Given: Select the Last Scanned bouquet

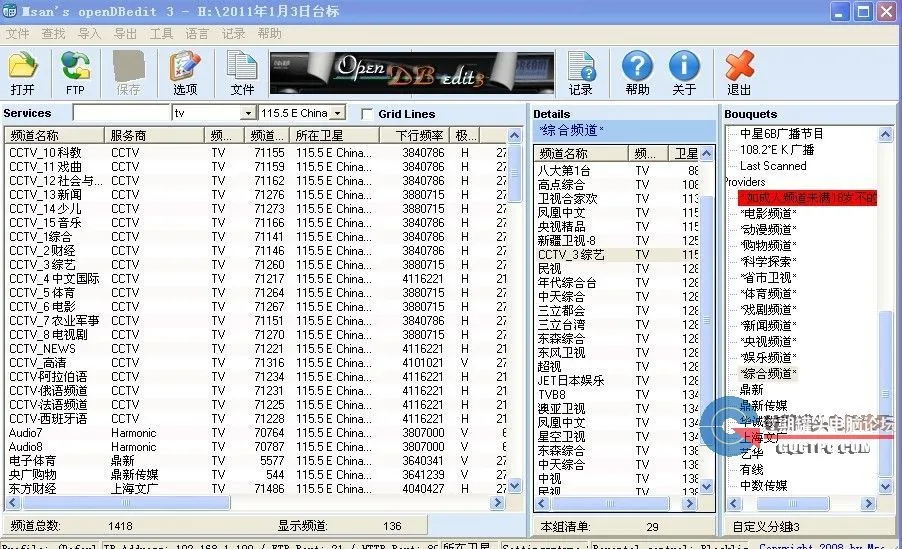Looking at the screenshot, I should 773,166.
